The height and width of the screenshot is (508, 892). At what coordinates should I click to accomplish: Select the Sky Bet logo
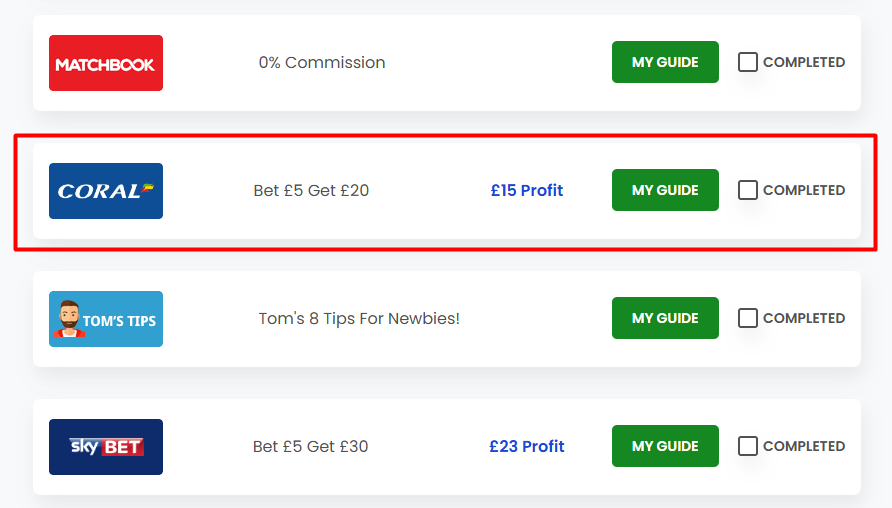point(106,447)
